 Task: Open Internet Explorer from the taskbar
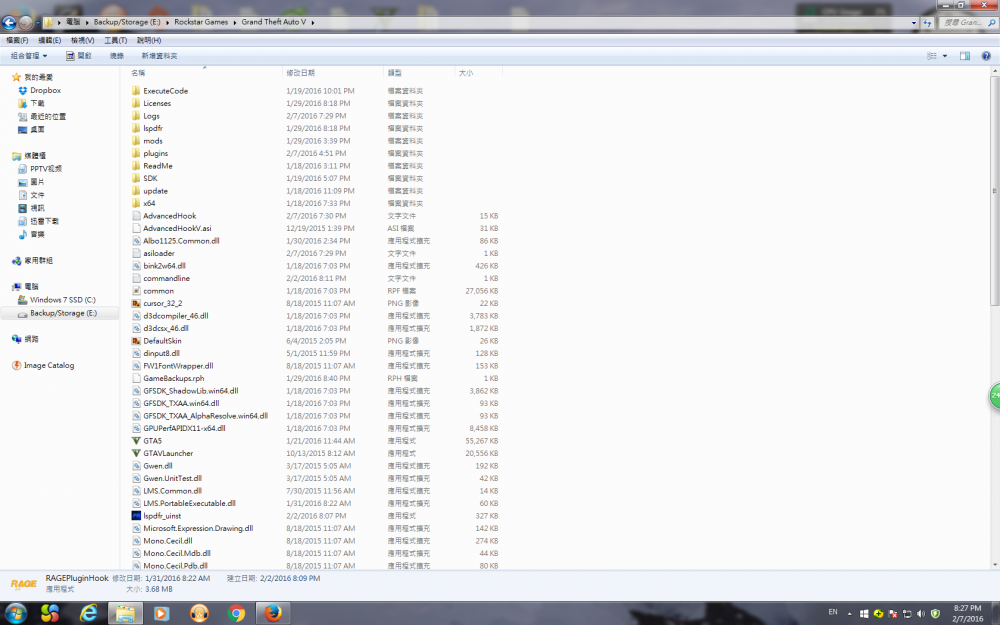89,614
